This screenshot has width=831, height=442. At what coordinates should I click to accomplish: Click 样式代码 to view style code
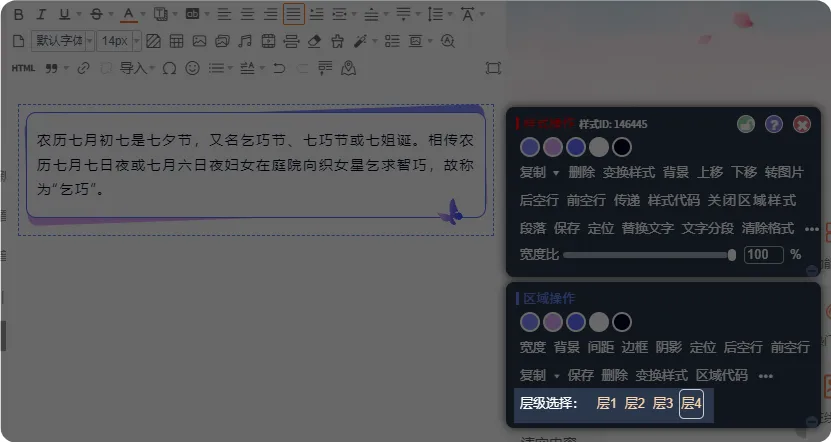pos(674,200)
